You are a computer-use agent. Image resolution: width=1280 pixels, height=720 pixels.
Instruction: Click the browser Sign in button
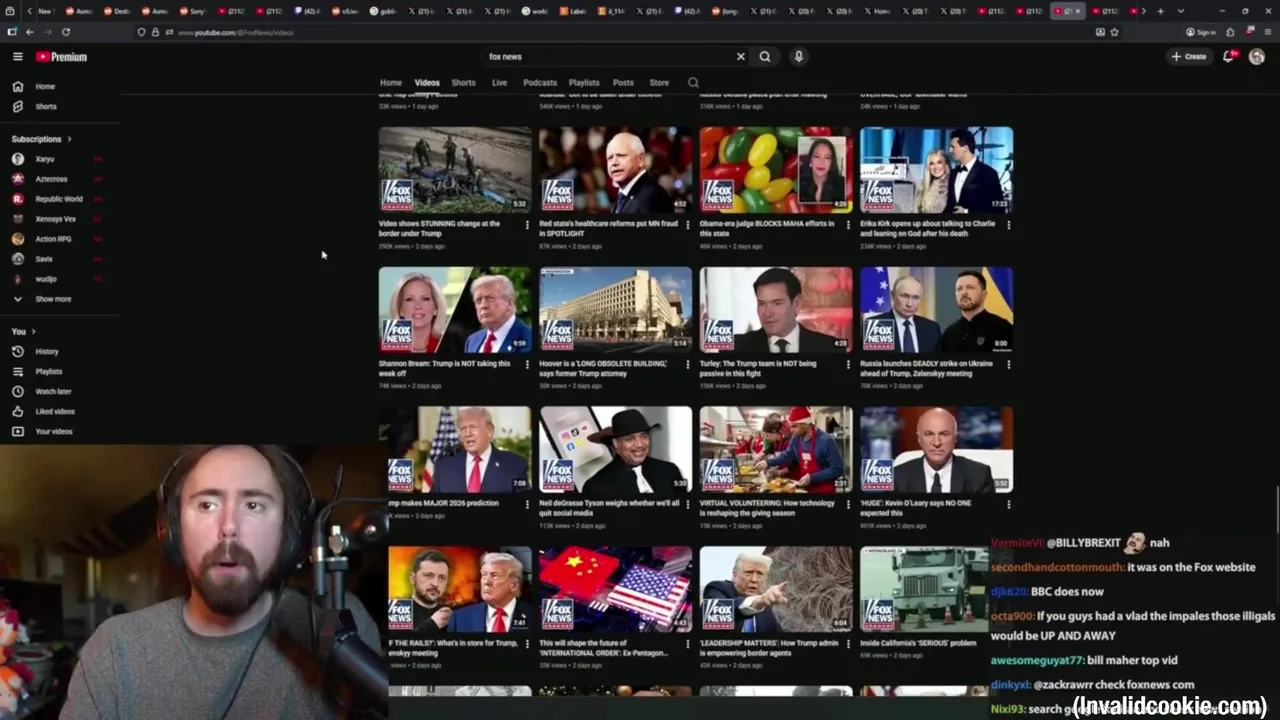(1201, 32)
